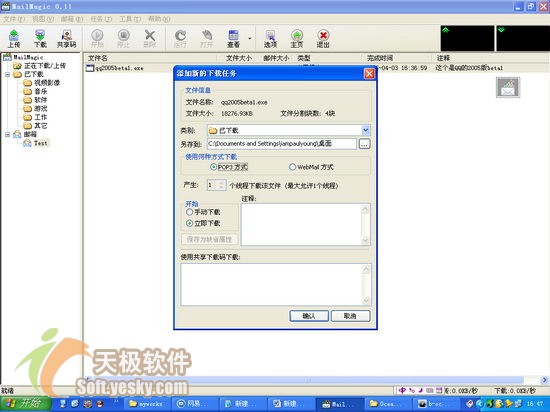Click the 注释 box scrollbar down arrow
The width and height of the screenshot is (550, 412).
(x=365, y=240)
